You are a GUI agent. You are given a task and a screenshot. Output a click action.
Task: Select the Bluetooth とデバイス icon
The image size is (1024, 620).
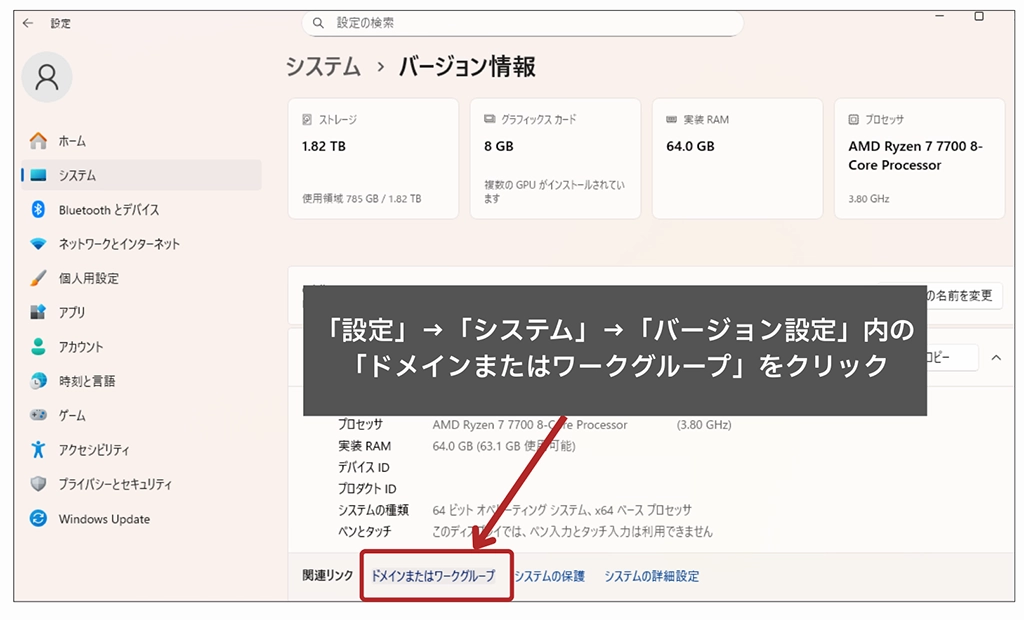(38, 210)
